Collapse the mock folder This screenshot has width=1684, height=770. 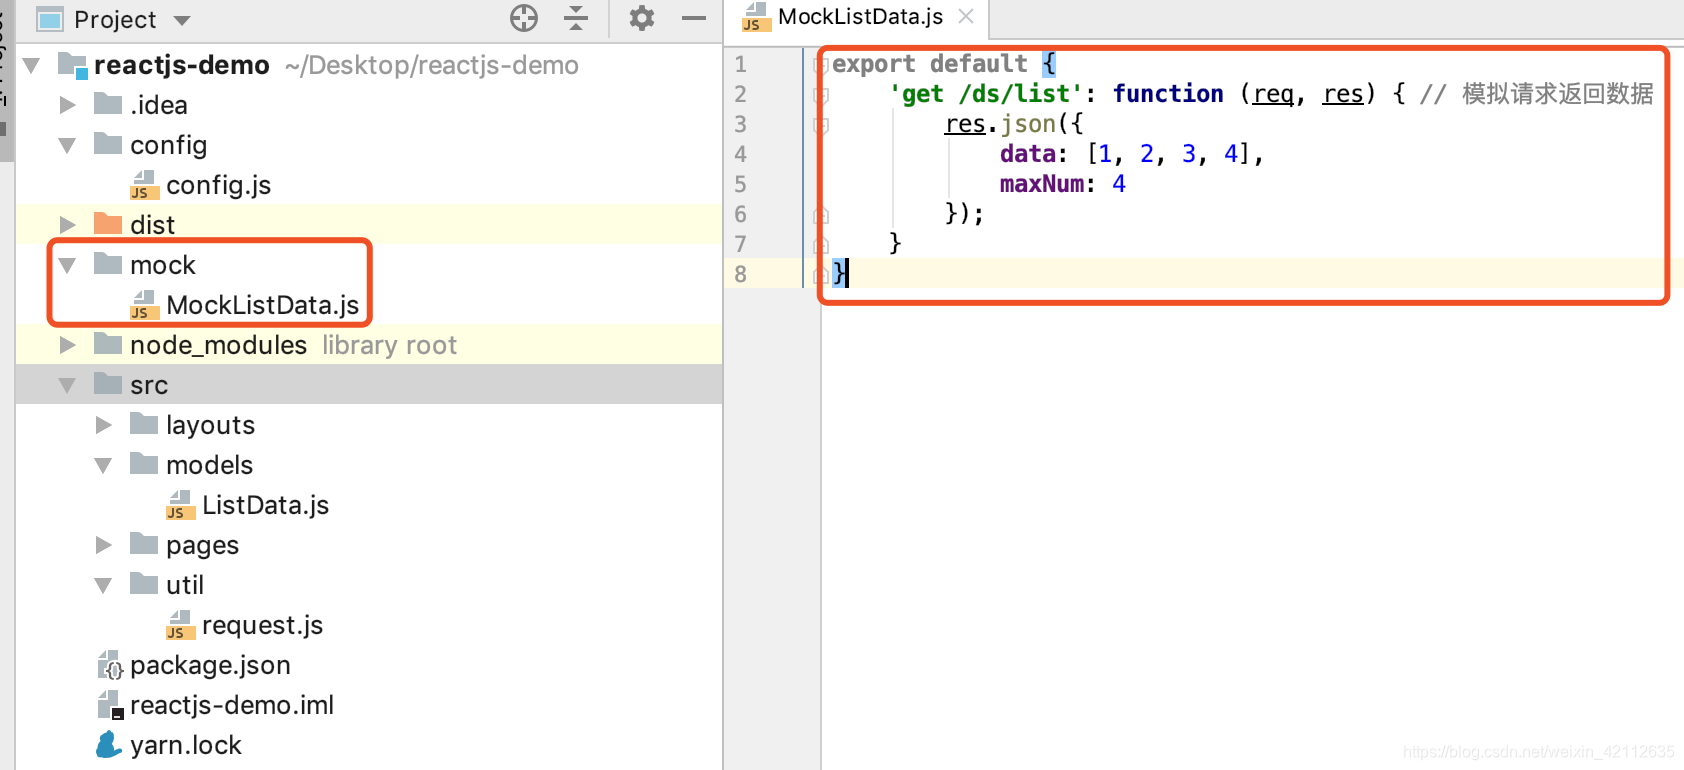point(68,266)
